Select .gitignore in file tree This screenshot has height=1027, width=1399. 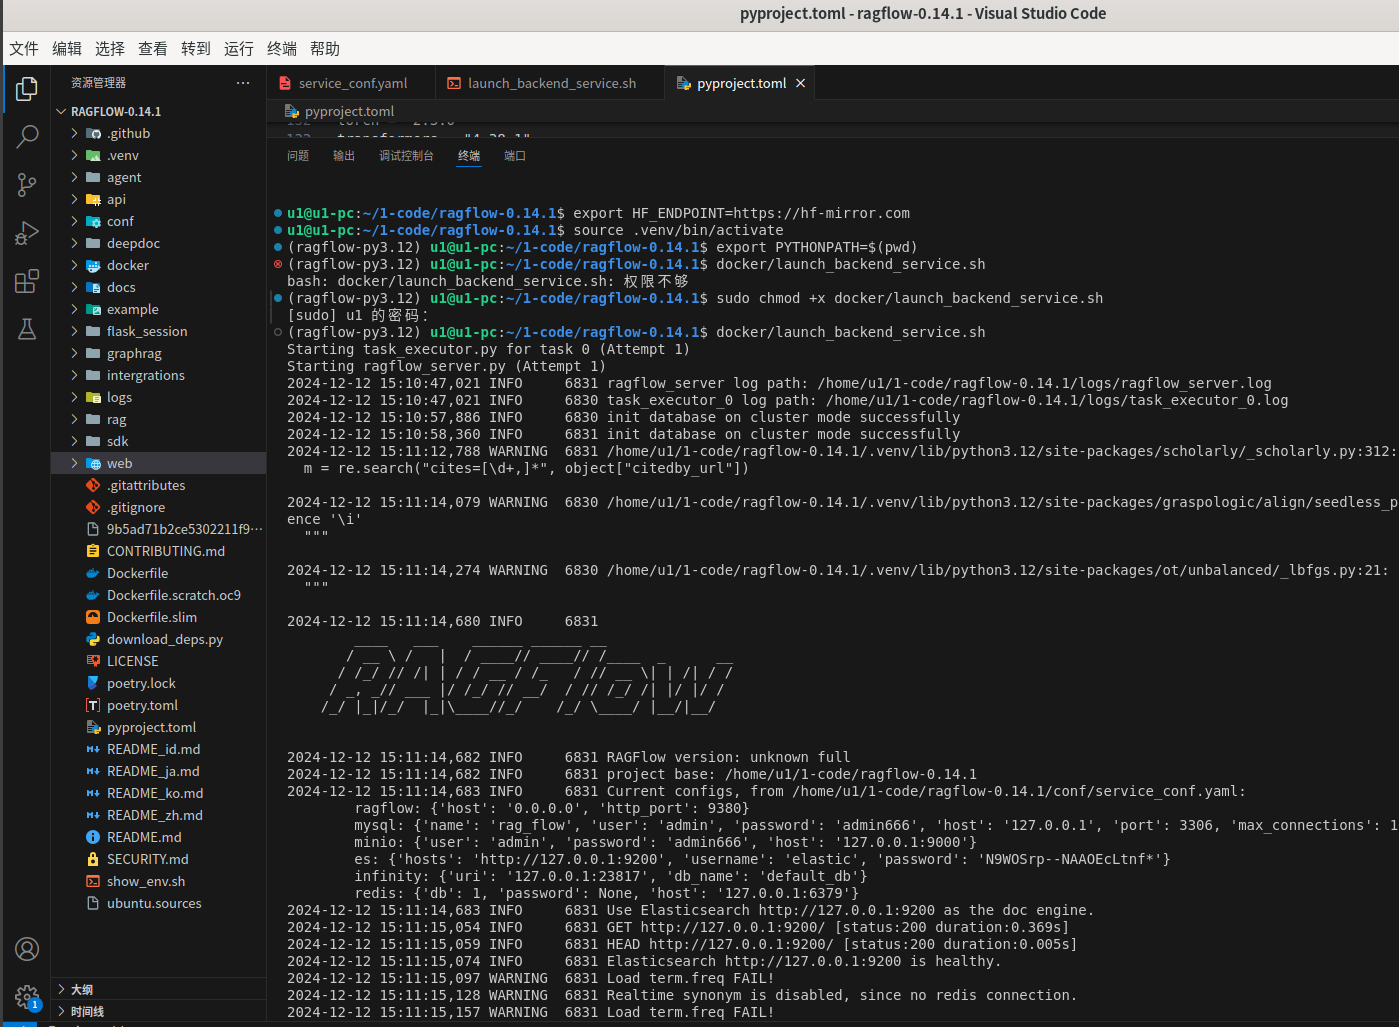tap(159, 507)
